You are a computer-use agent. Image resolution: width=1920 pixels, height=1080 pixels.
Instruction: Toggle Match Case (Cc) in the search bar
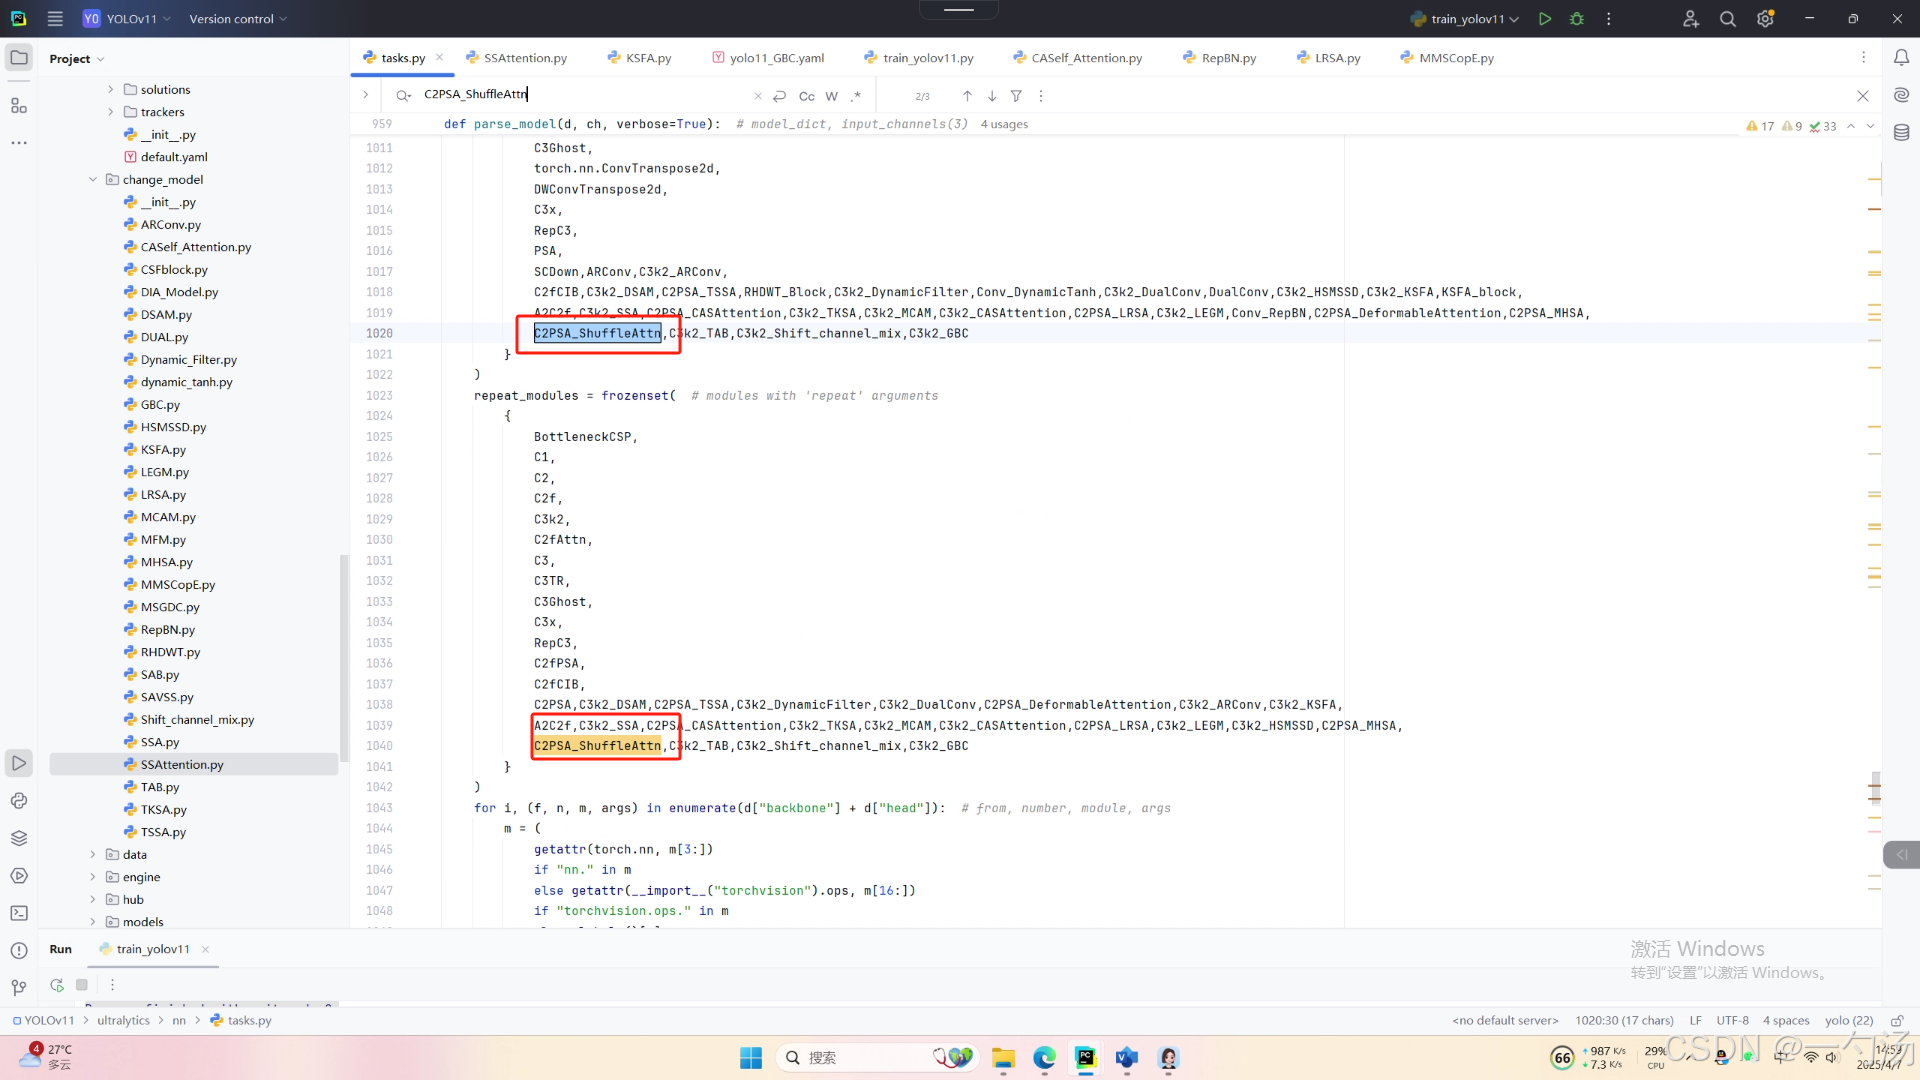coord(806,96)
